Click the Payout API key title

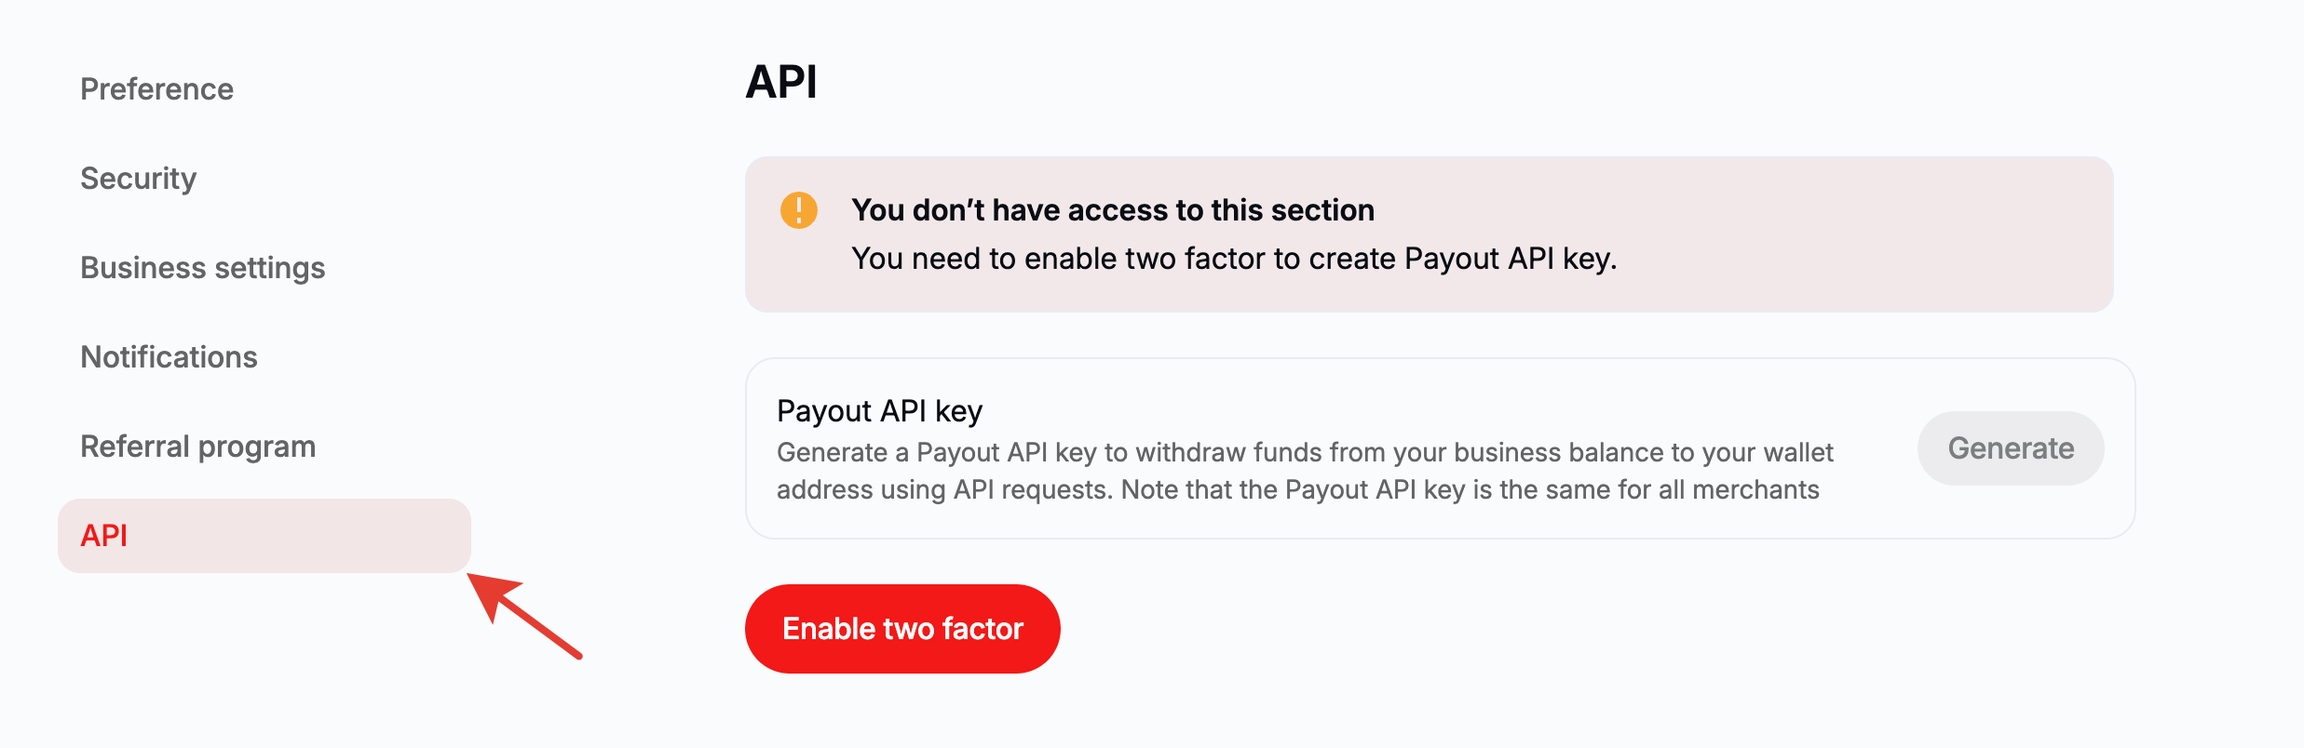point(879,411)
